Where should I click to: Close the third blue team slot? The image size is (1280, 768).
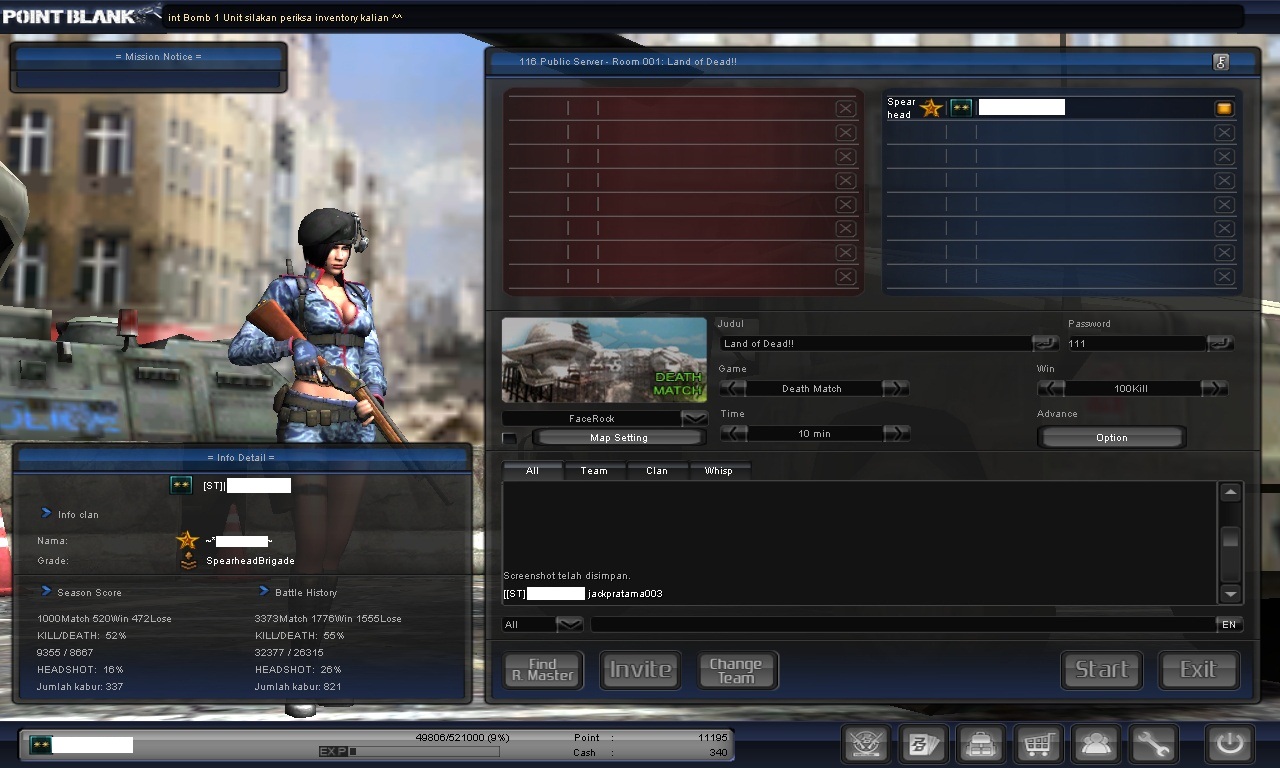1224,156
